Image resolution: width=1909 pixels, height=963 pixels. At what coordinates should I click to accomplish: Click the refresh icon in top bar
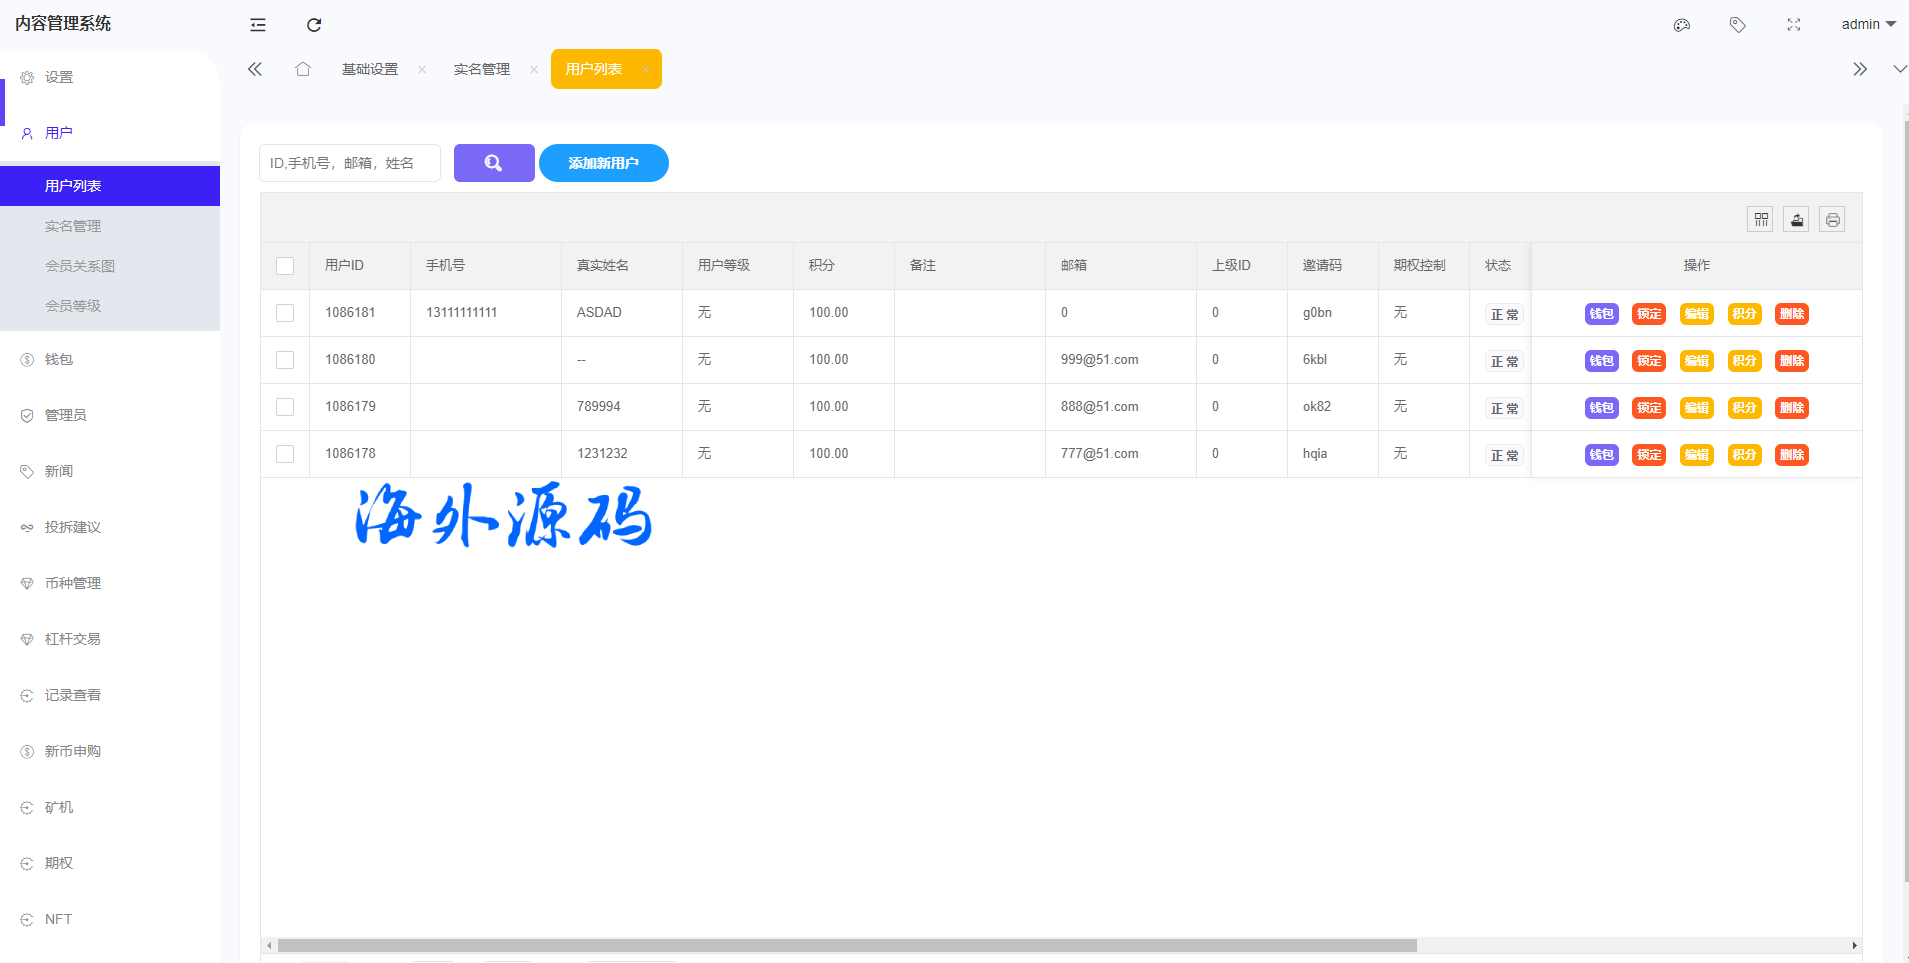pyautogui.click(x=314, y=25)
